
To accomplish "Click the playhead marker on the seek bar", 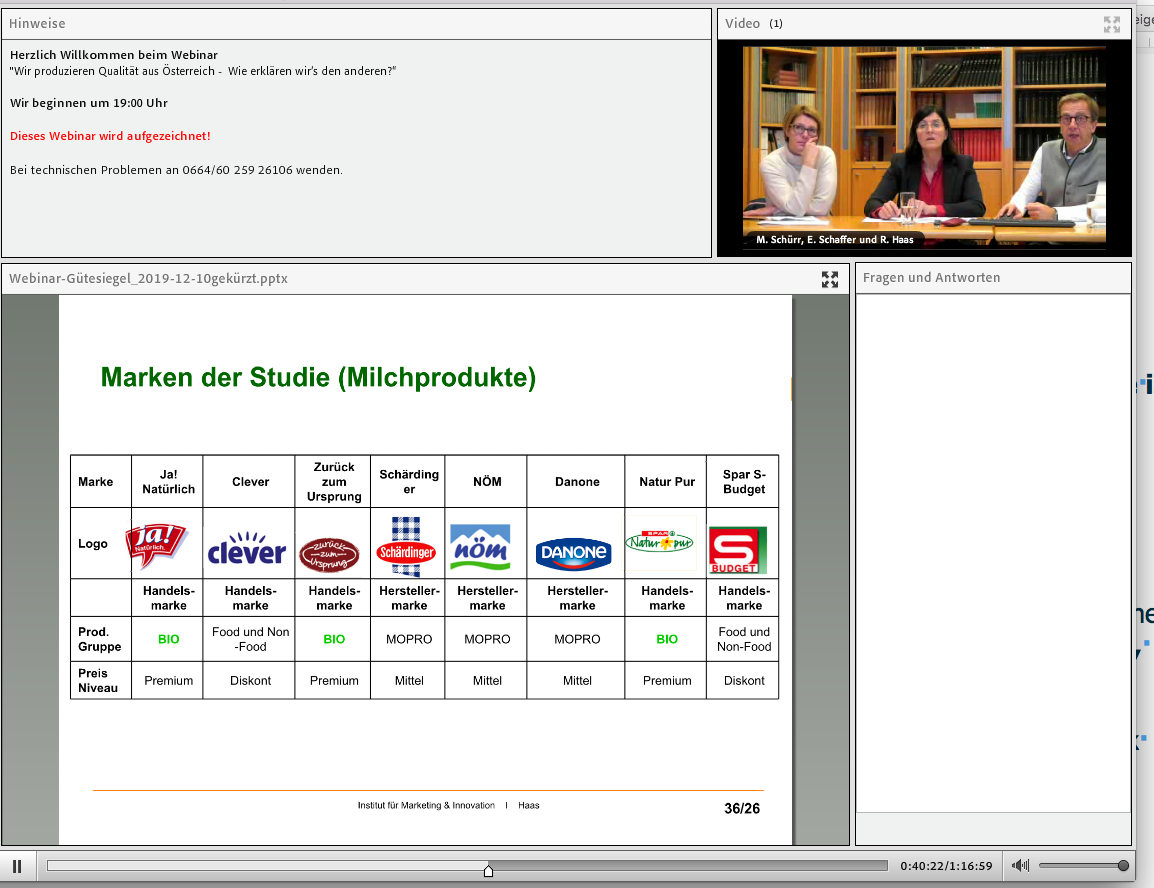I will [x=488, y=869].
